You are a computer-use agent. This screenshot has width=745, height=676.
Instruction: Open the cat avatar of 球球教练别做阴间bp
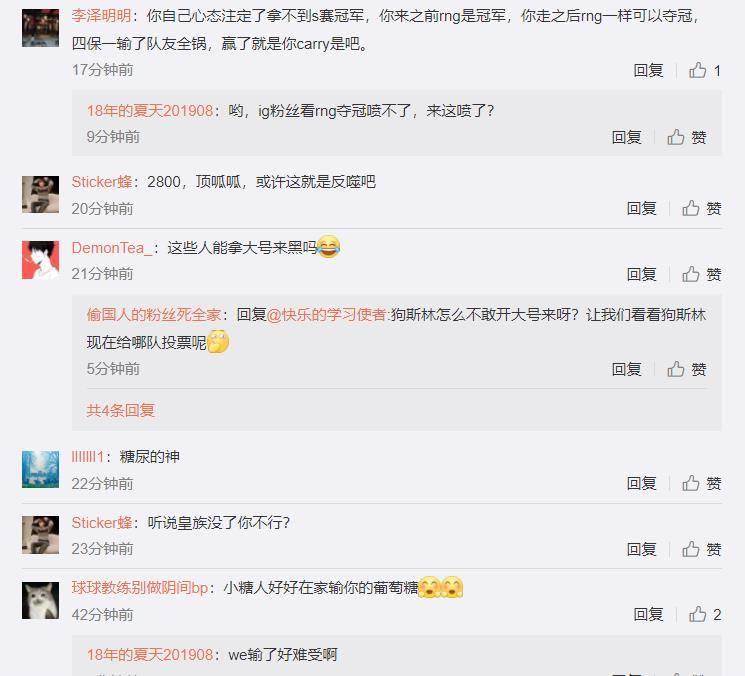point(40,600)
